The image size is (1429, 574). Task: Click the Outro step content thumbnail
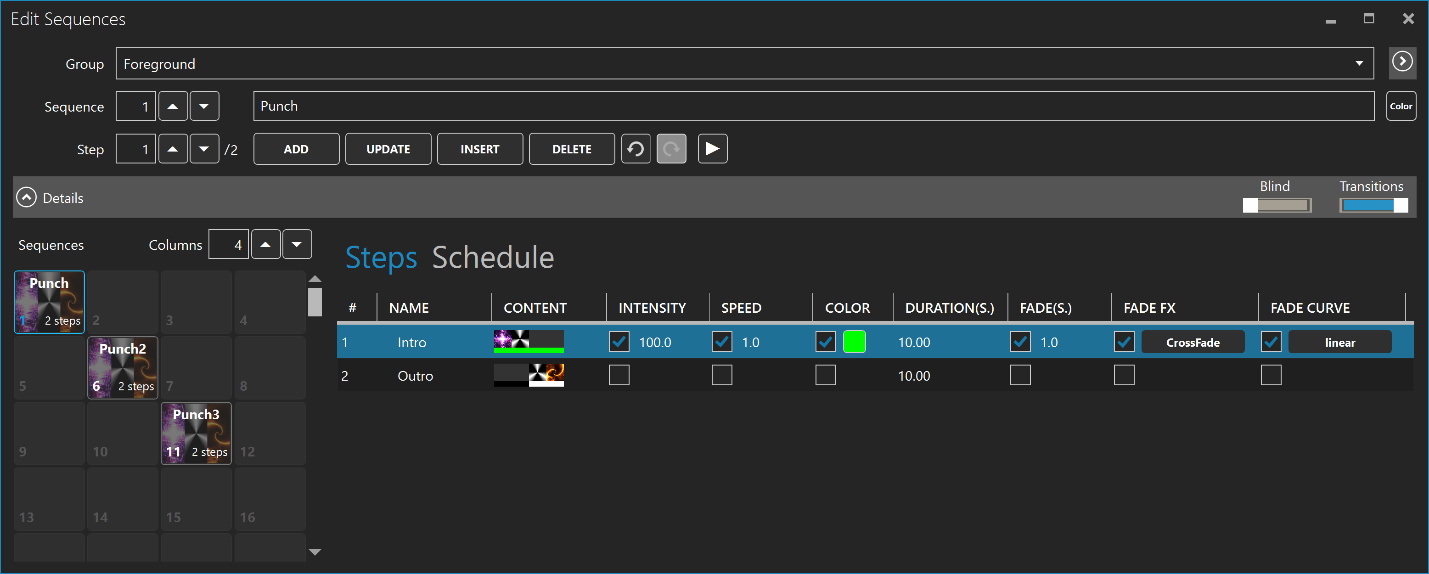pyautogui.click(x=529, y=375)
